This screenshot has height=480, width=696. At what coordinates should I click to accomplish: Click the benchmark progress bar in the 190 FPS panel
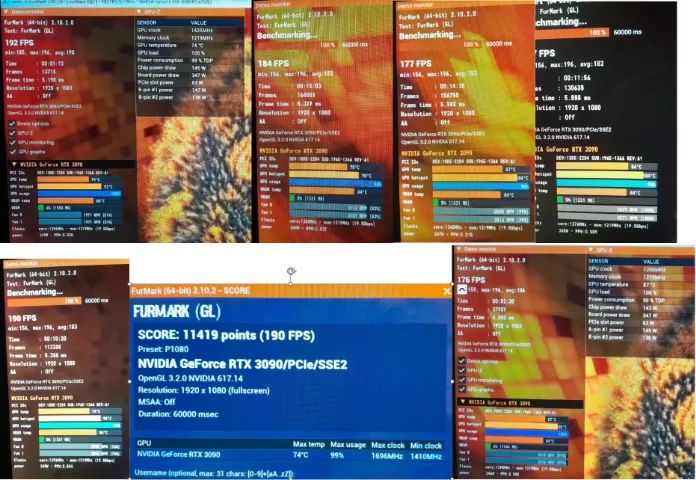tap(44, 301)
